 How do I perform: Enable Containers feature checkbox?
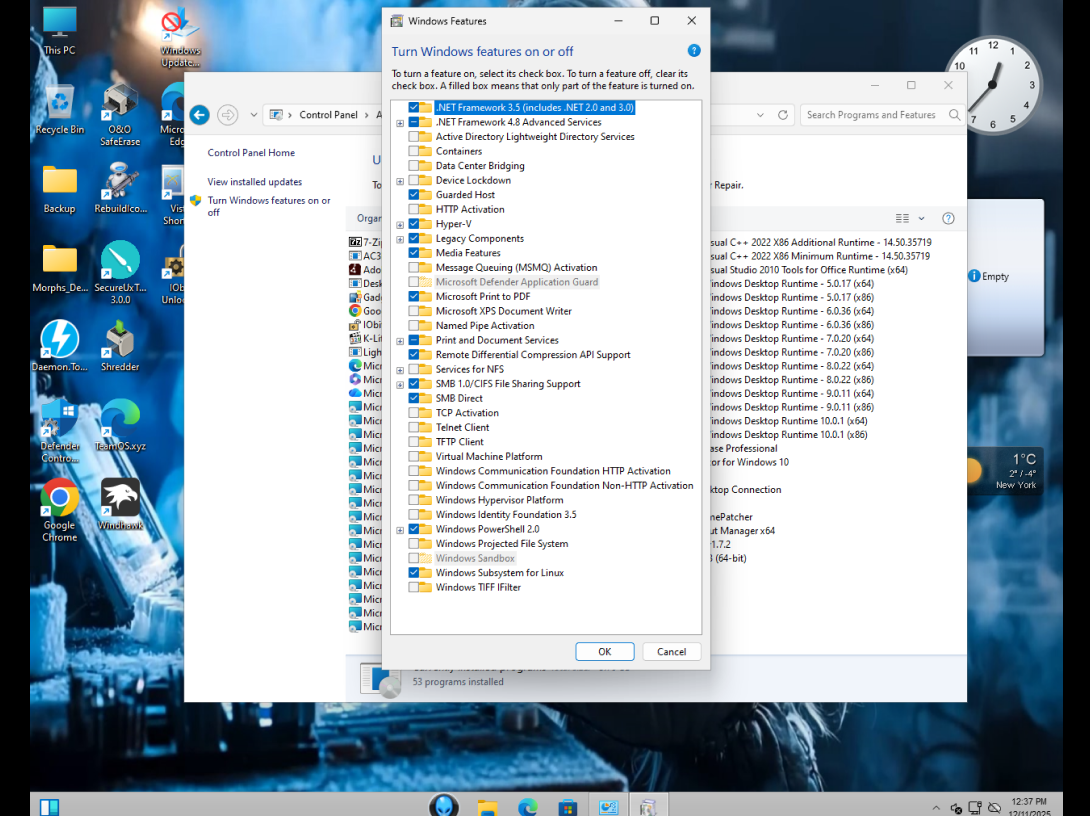(x=414, y=151)
